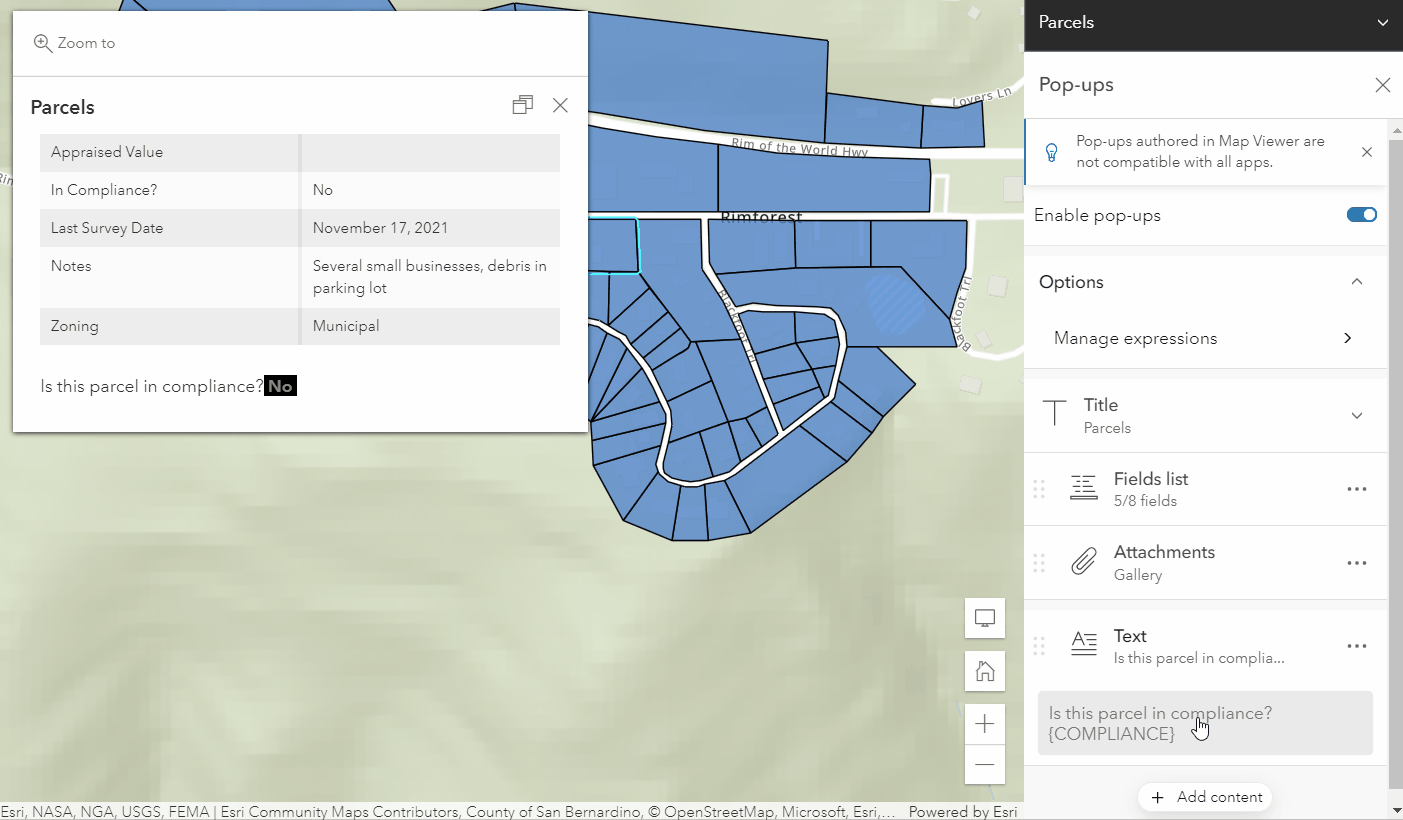Click the Attachments paperclip icon

tap(1083, 561)
